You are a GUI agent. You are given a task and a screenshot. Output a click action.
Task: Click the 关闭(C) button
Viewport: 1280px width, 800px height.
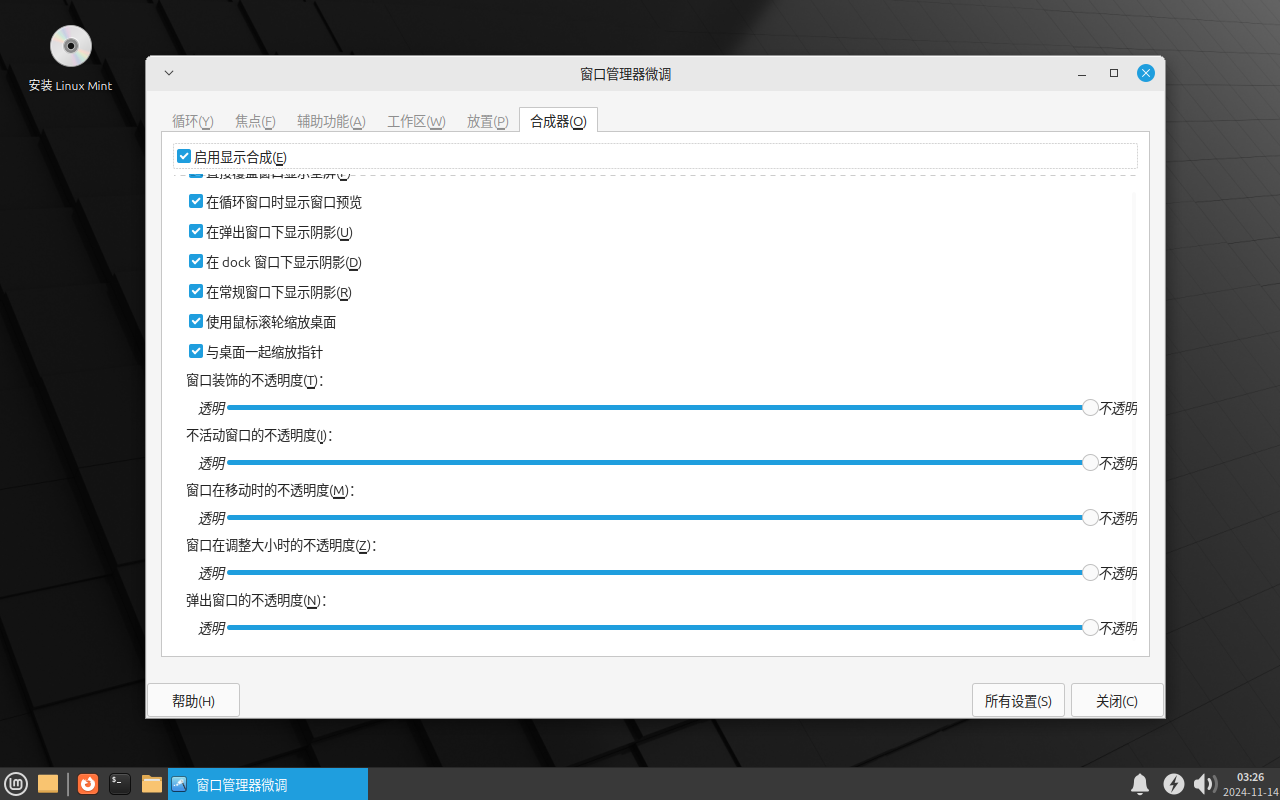pos(1117,701)
